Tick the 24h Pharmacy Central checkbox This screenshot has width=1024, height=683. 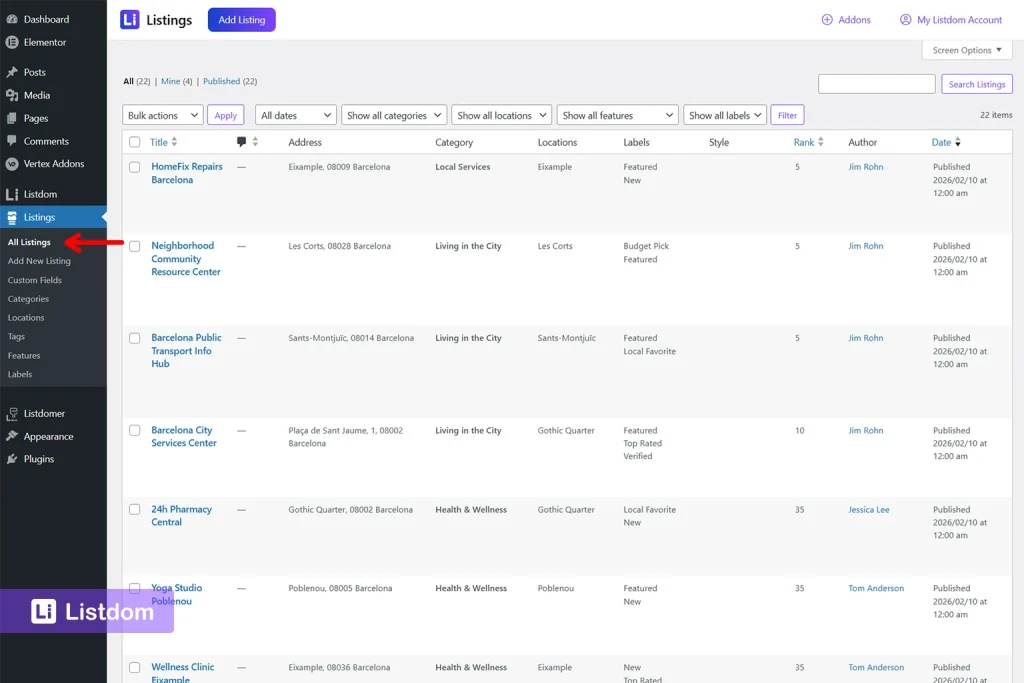point(135,509)
